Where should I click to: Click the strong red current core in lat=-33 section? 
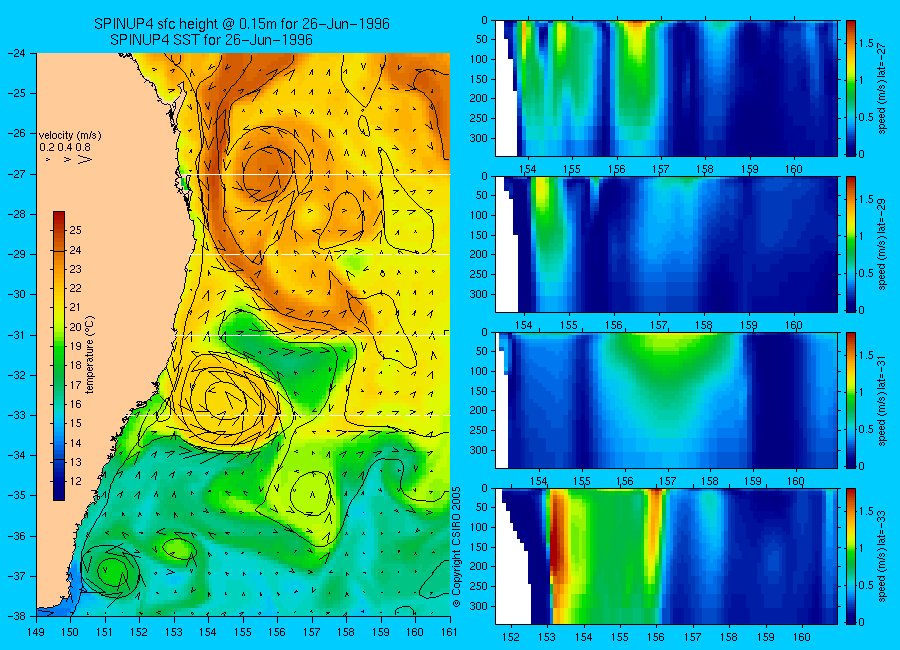[558, 540]
